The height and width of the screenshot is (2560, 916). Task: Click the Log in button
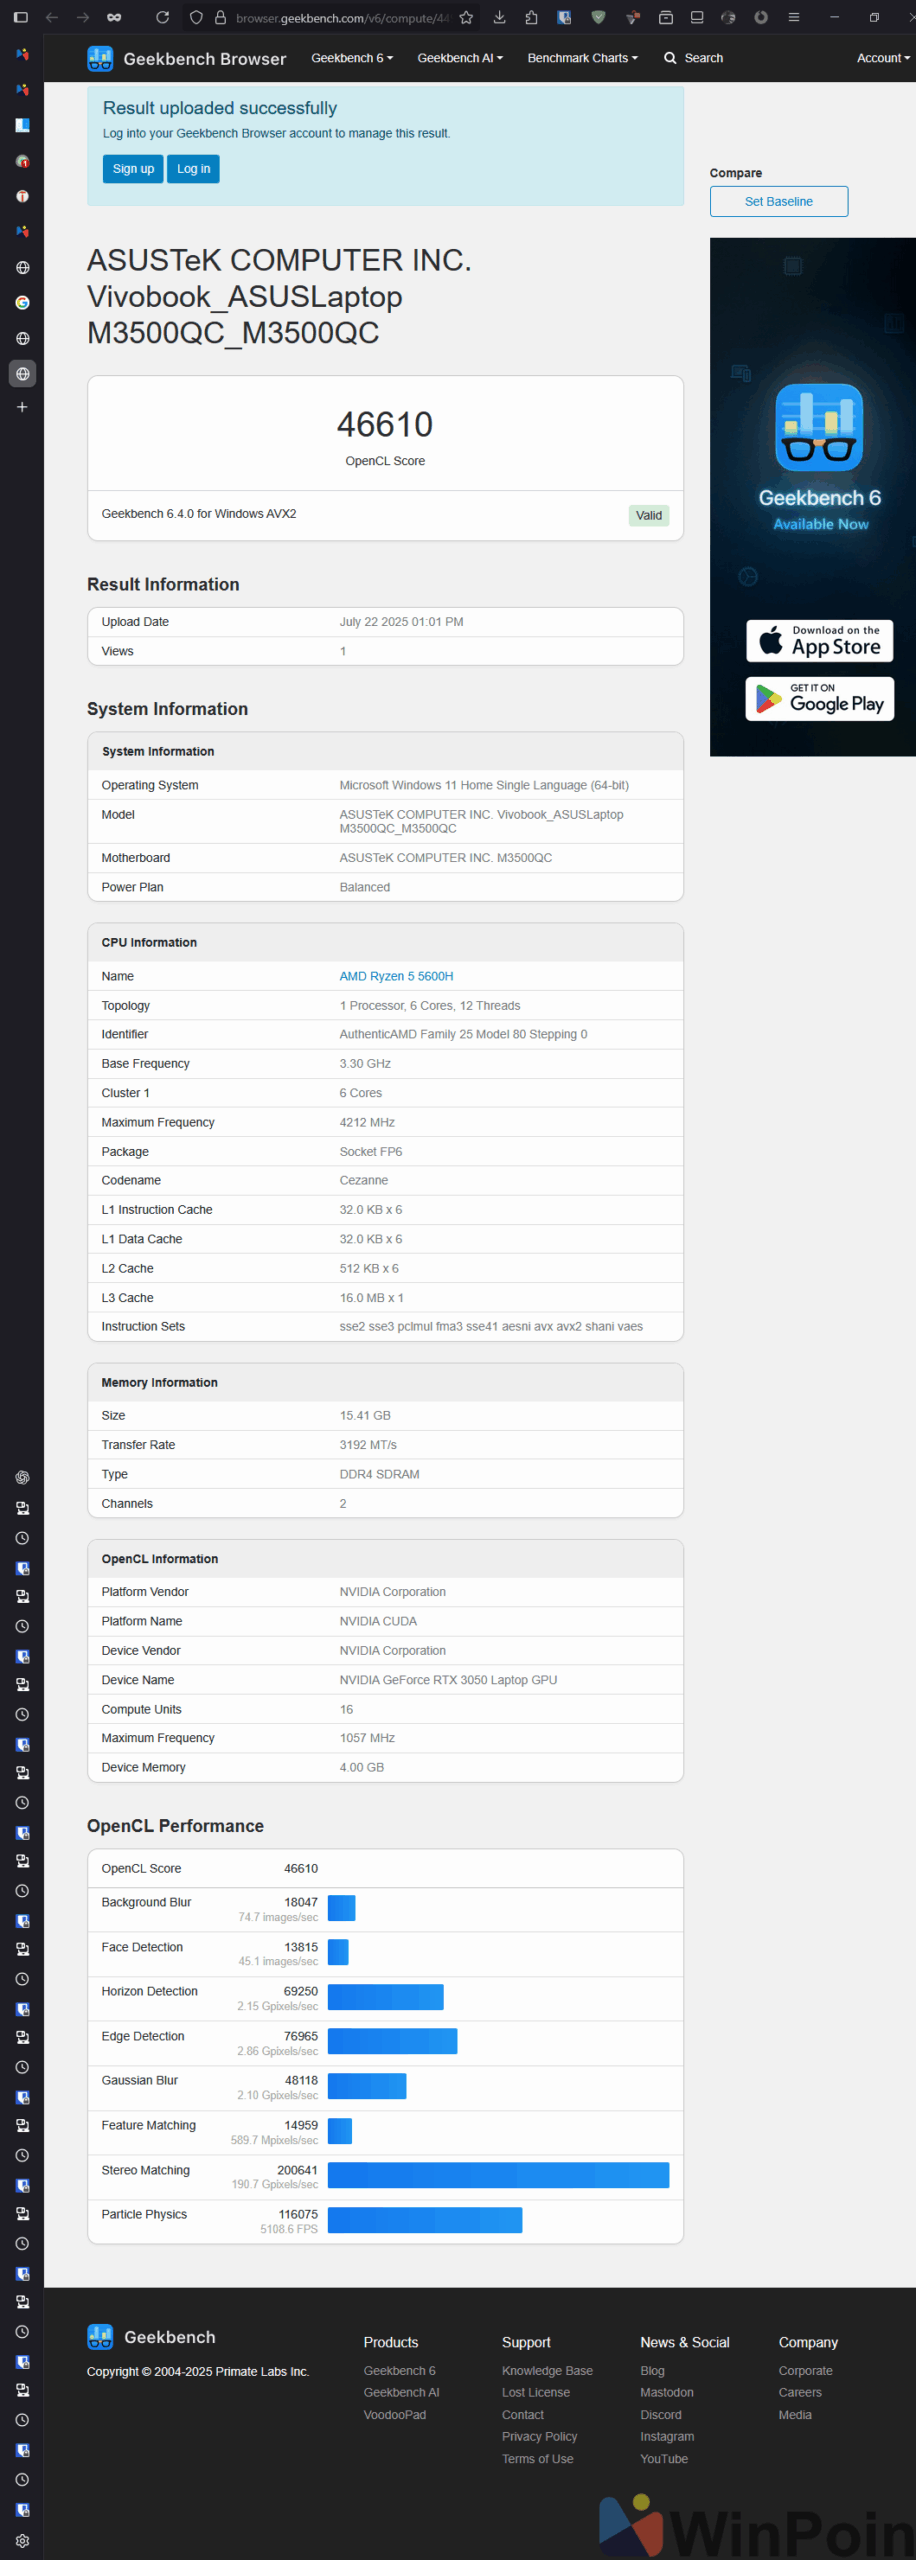(193, 169)
